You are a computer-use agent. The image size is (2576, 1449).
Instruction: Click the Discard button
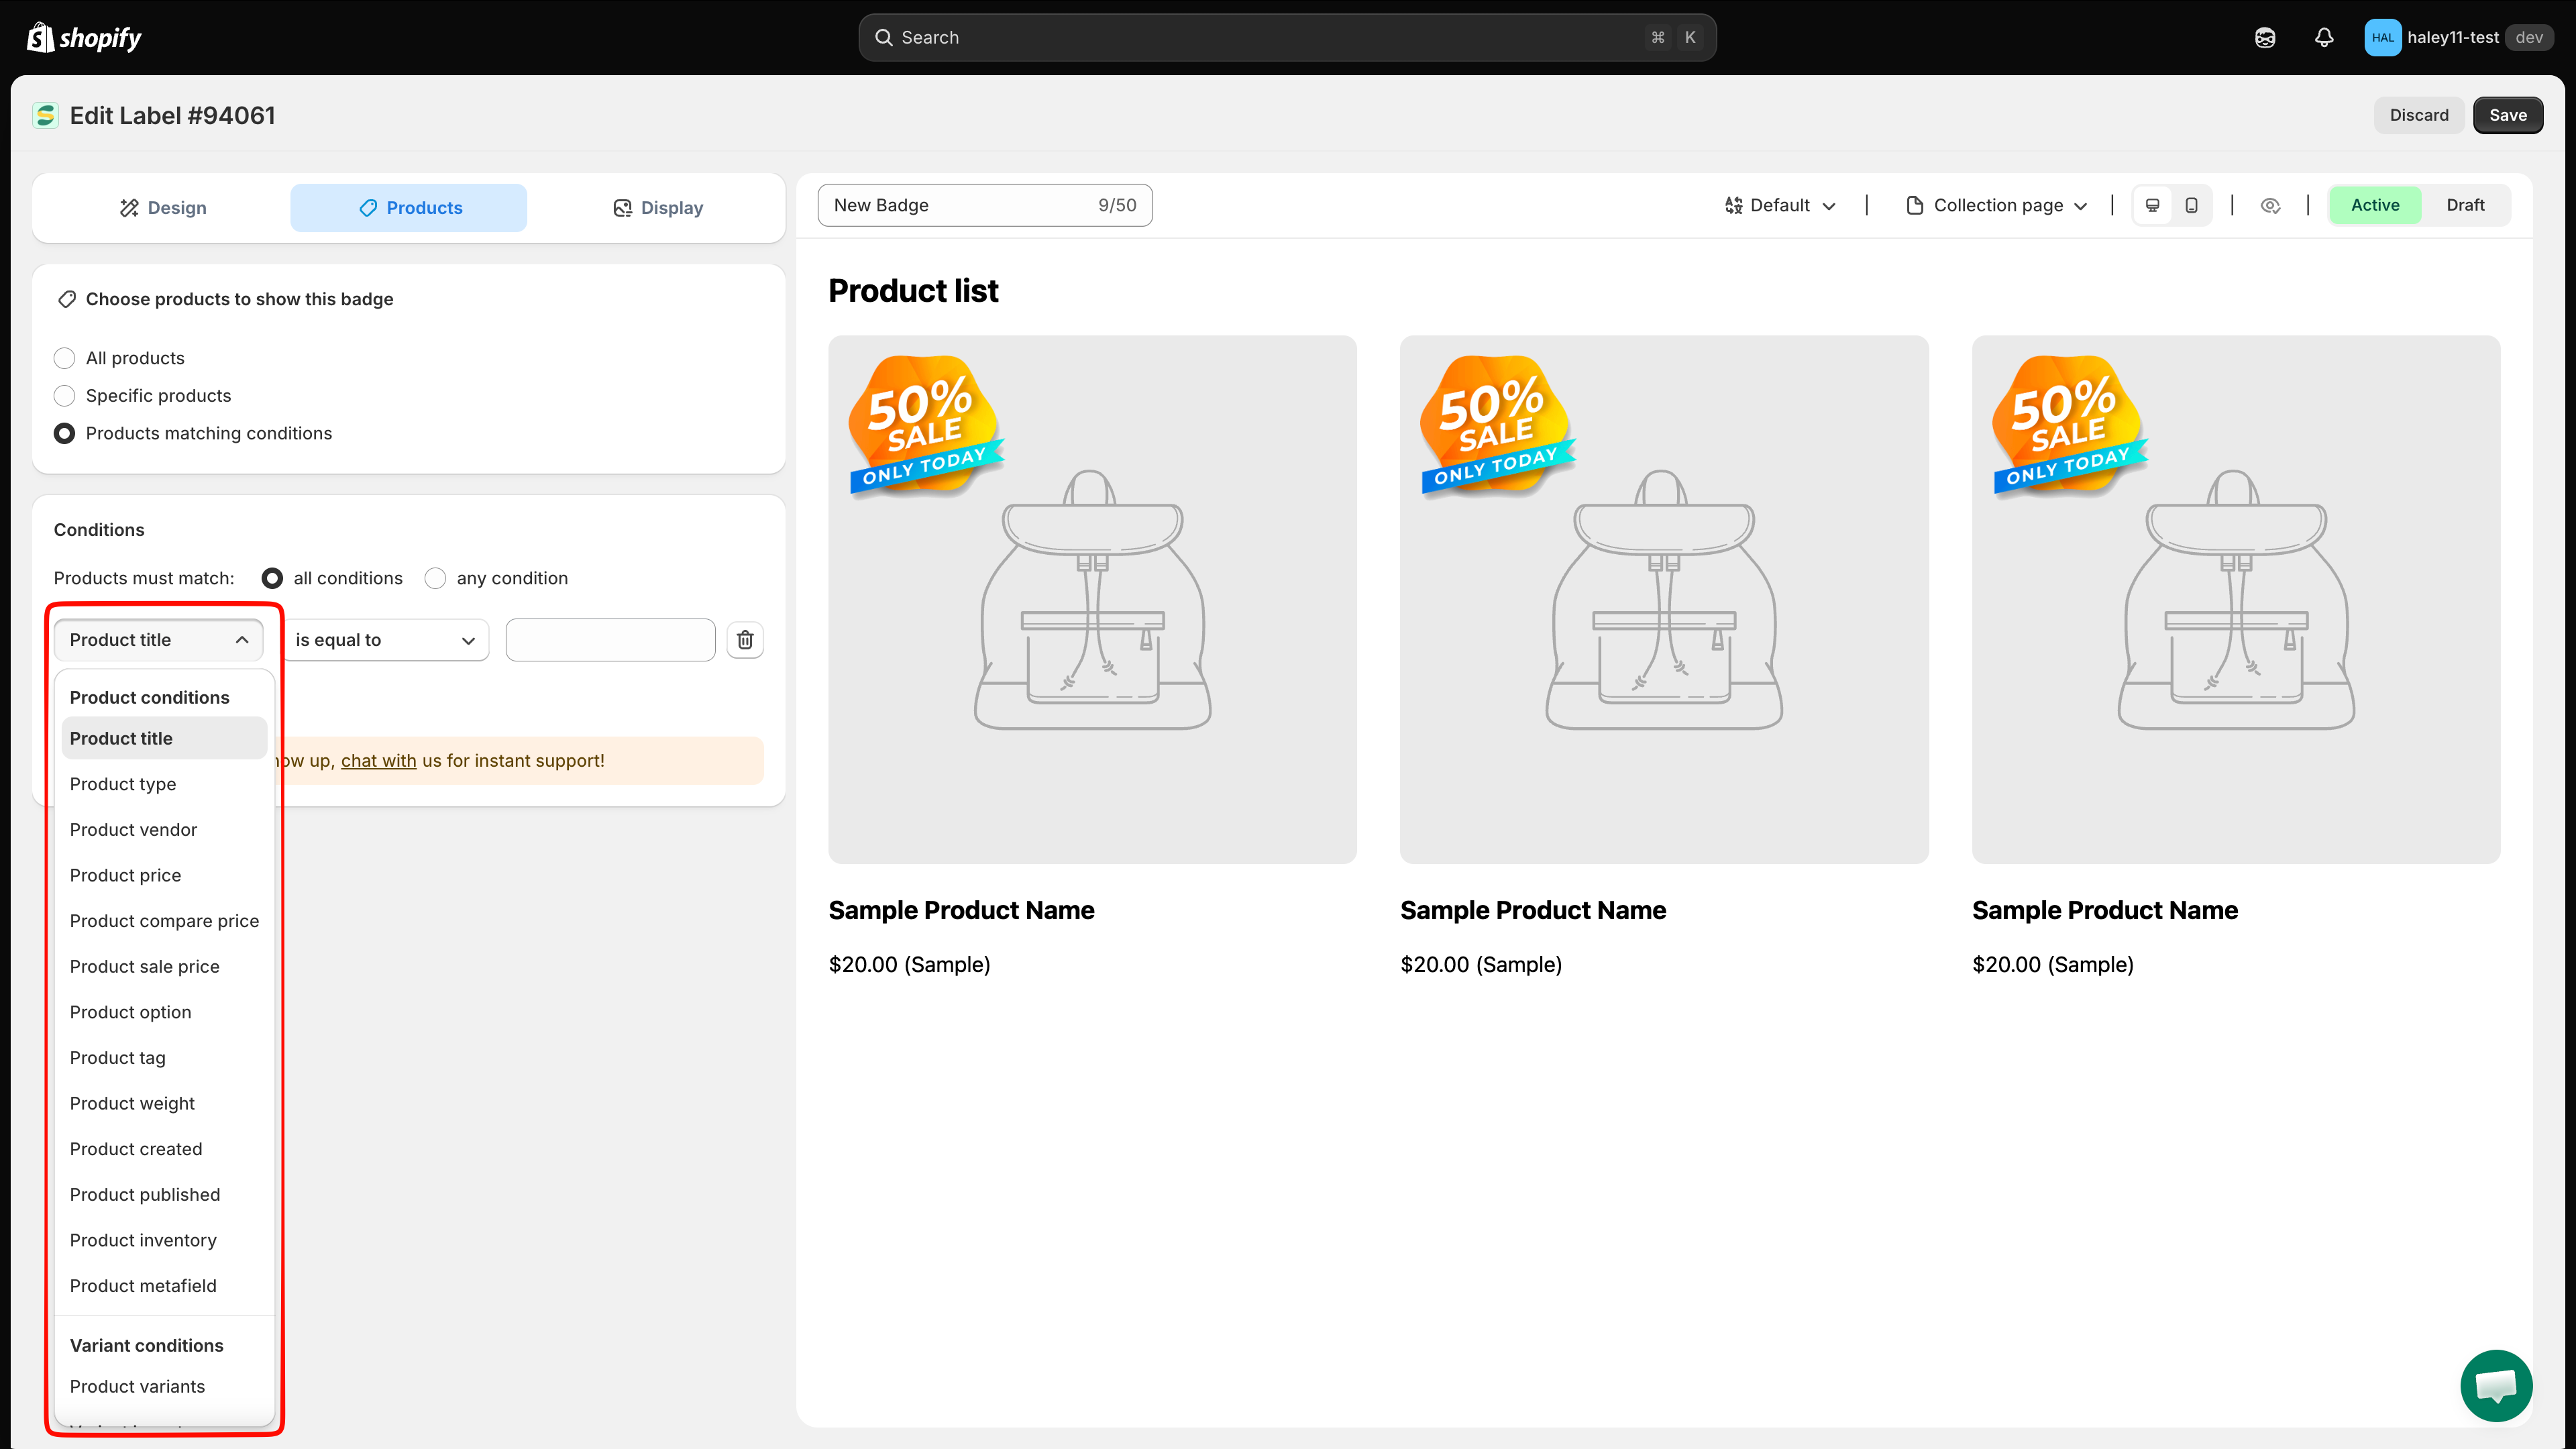click(2419, 115)
